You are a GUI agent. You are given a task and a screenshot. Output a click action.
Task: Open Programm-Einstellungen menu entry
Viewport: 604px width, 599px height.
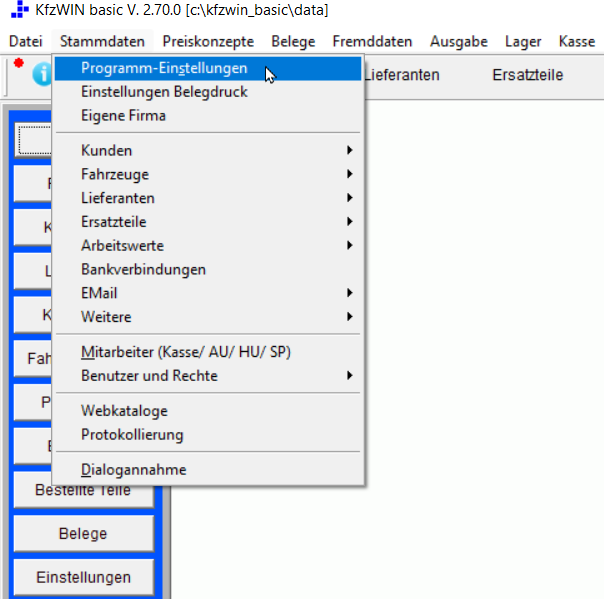(208, 68)
